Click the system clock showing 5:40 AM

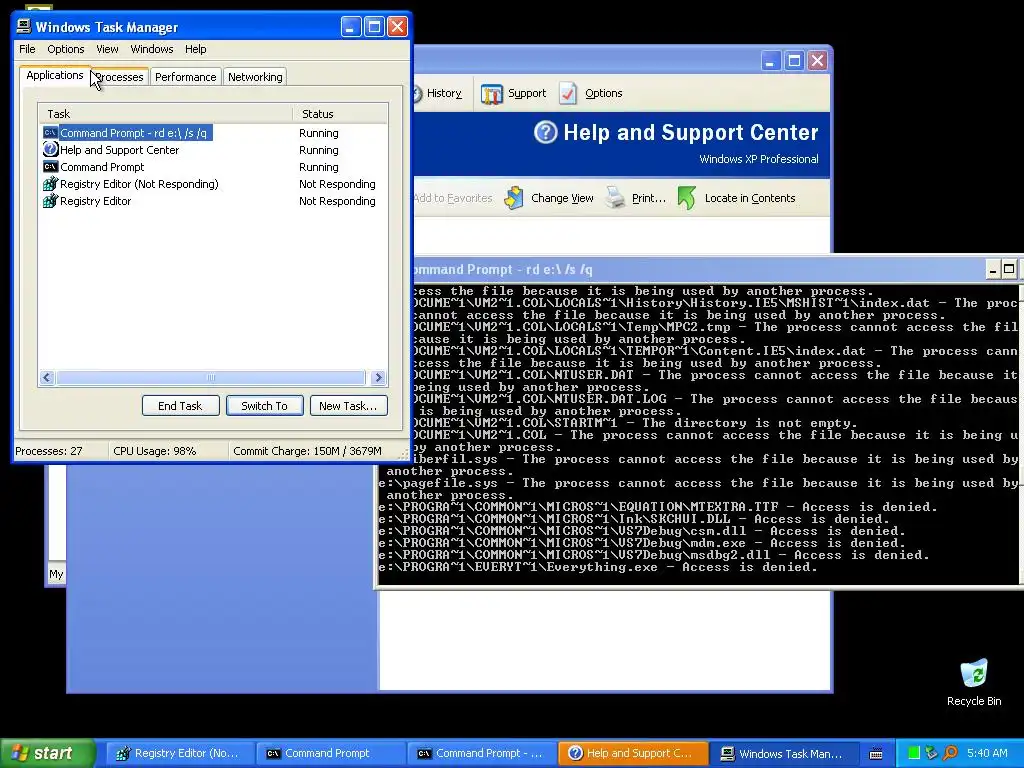pos(987,753)
